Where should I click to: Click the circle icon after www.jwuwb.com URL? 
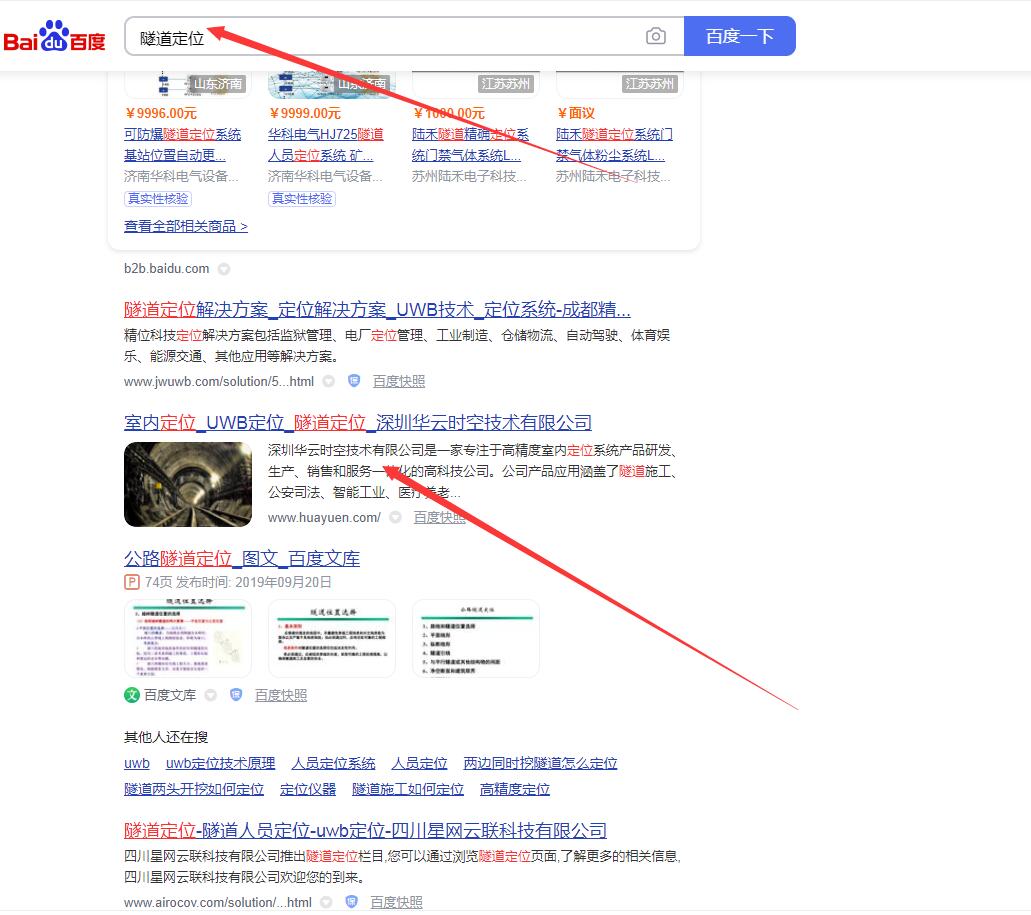(x=329, y=381)
